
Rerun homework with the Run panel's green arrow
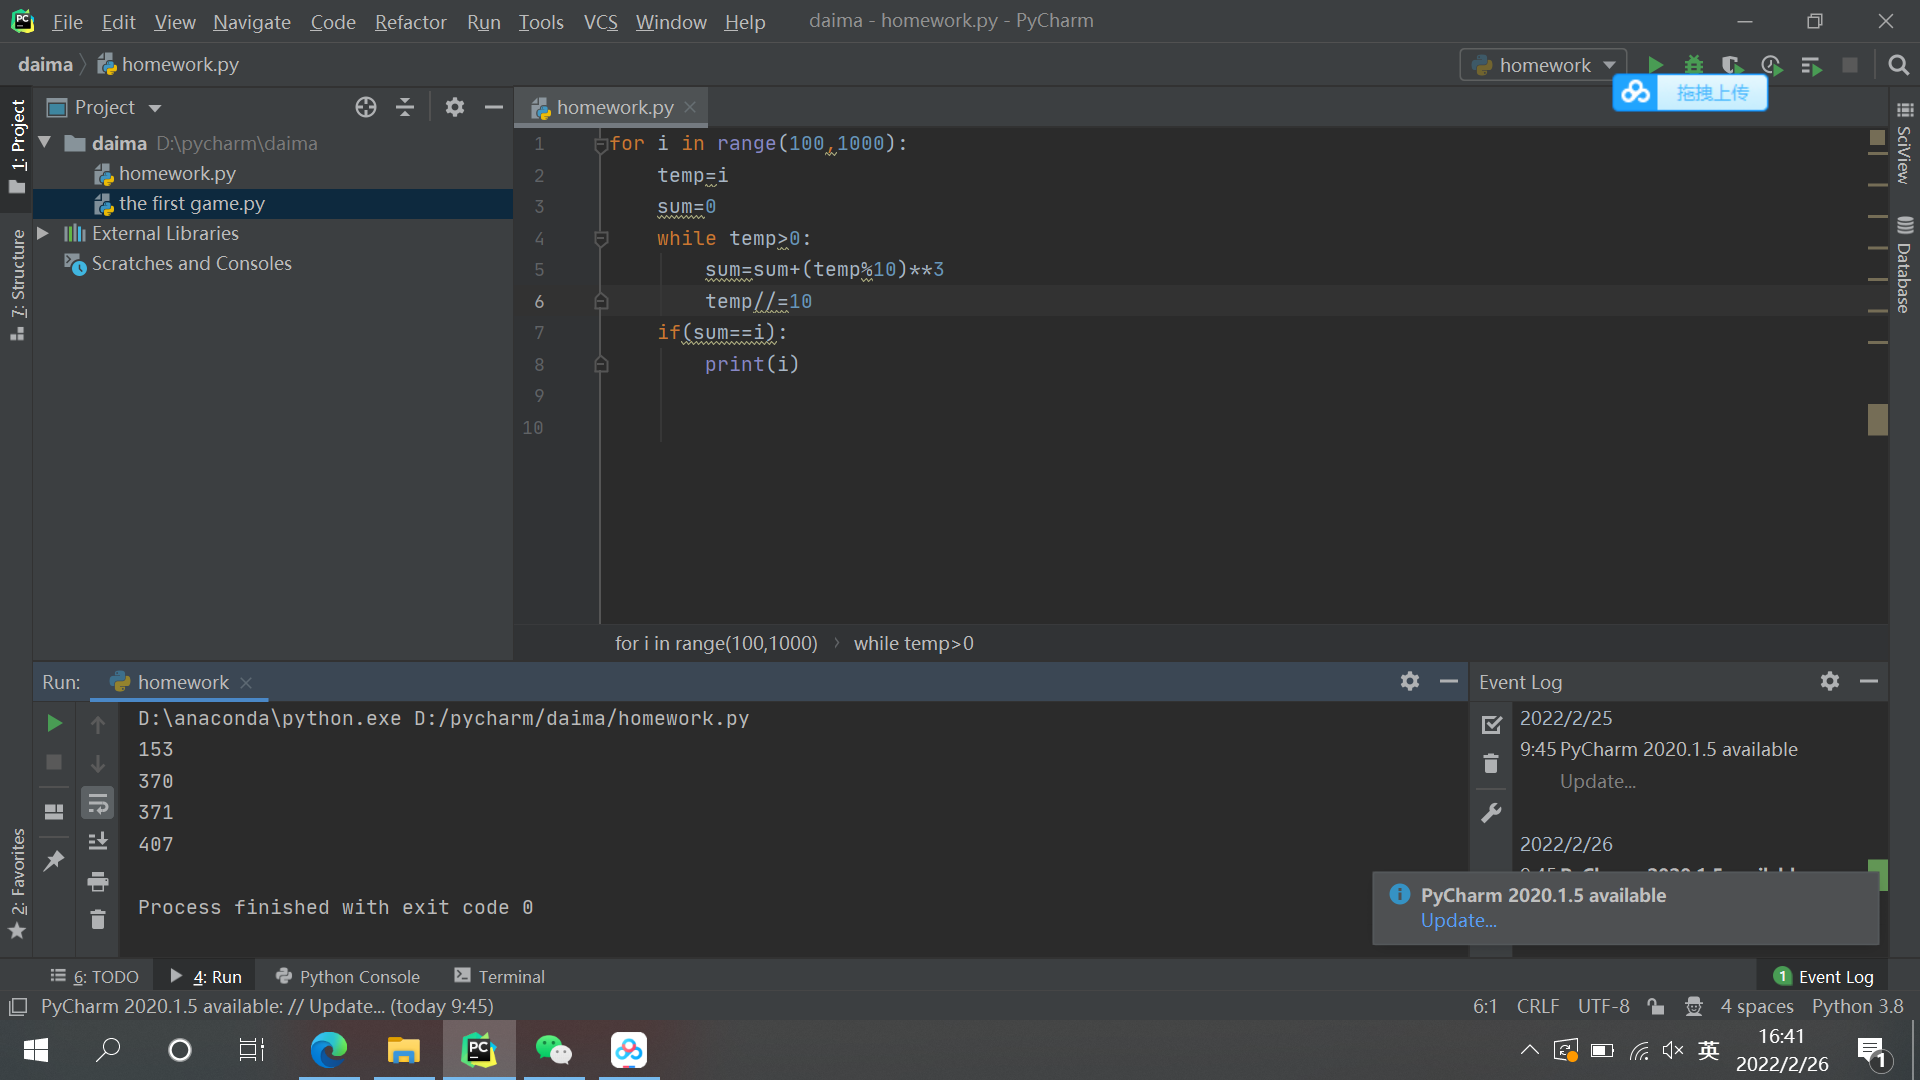click(54, 723)
